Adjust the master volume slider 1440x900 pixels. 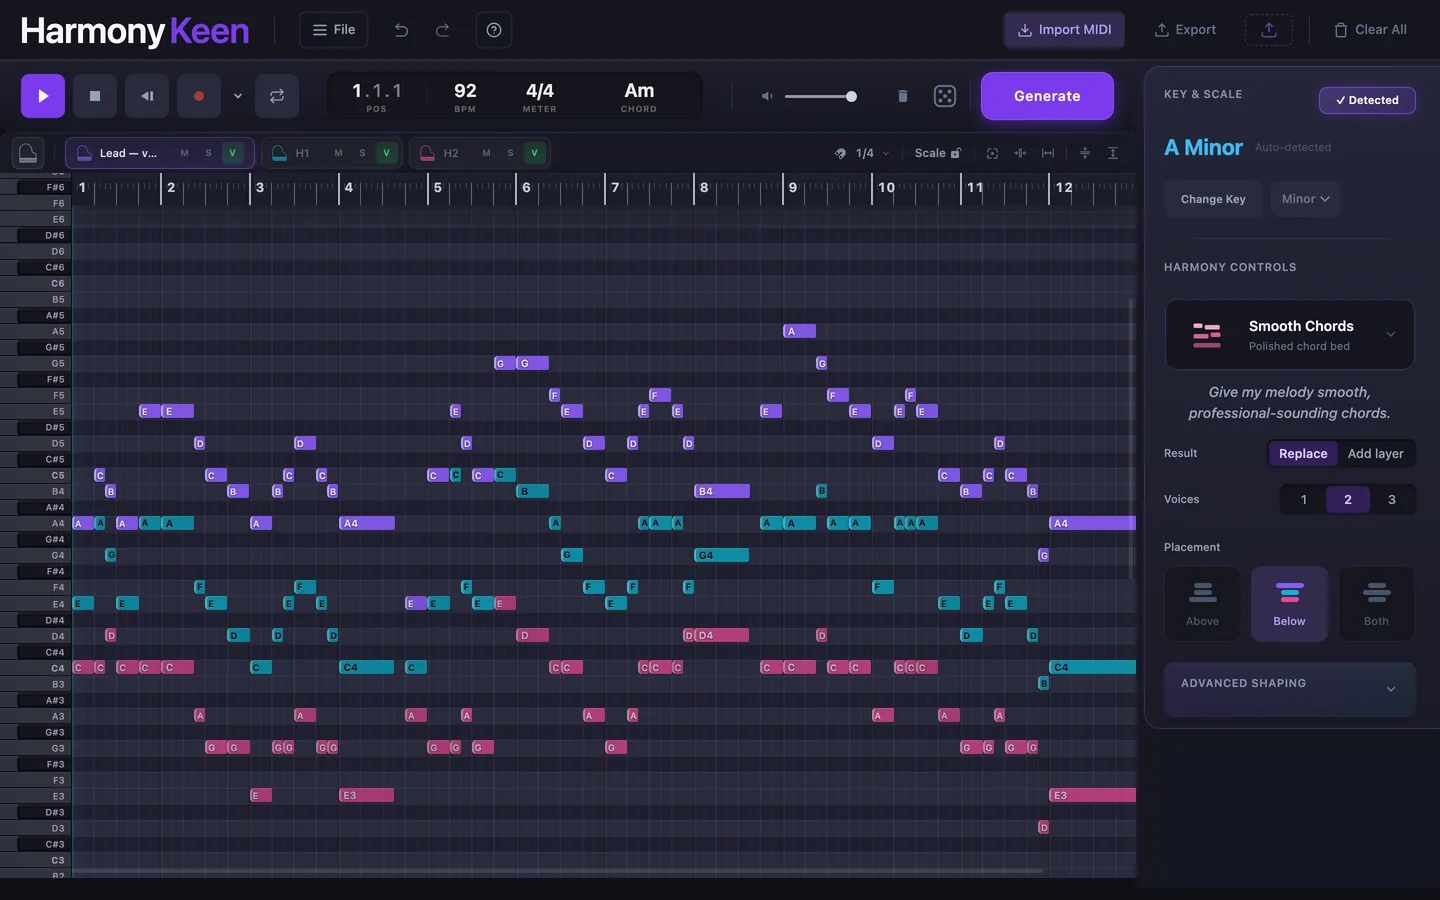pos(821,96)
